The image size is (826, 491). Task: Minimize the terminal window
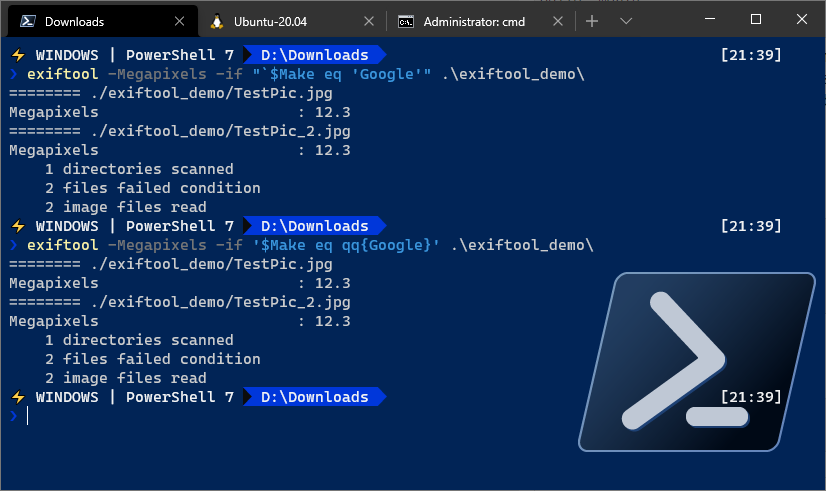click(x=710, y=19)
